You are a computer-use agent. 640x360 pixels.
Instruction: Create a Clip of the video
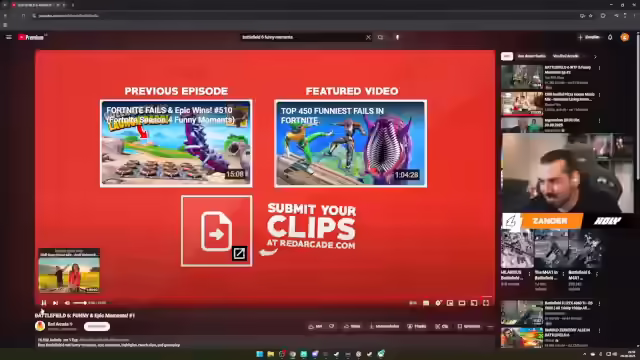[x=442, y=326]
